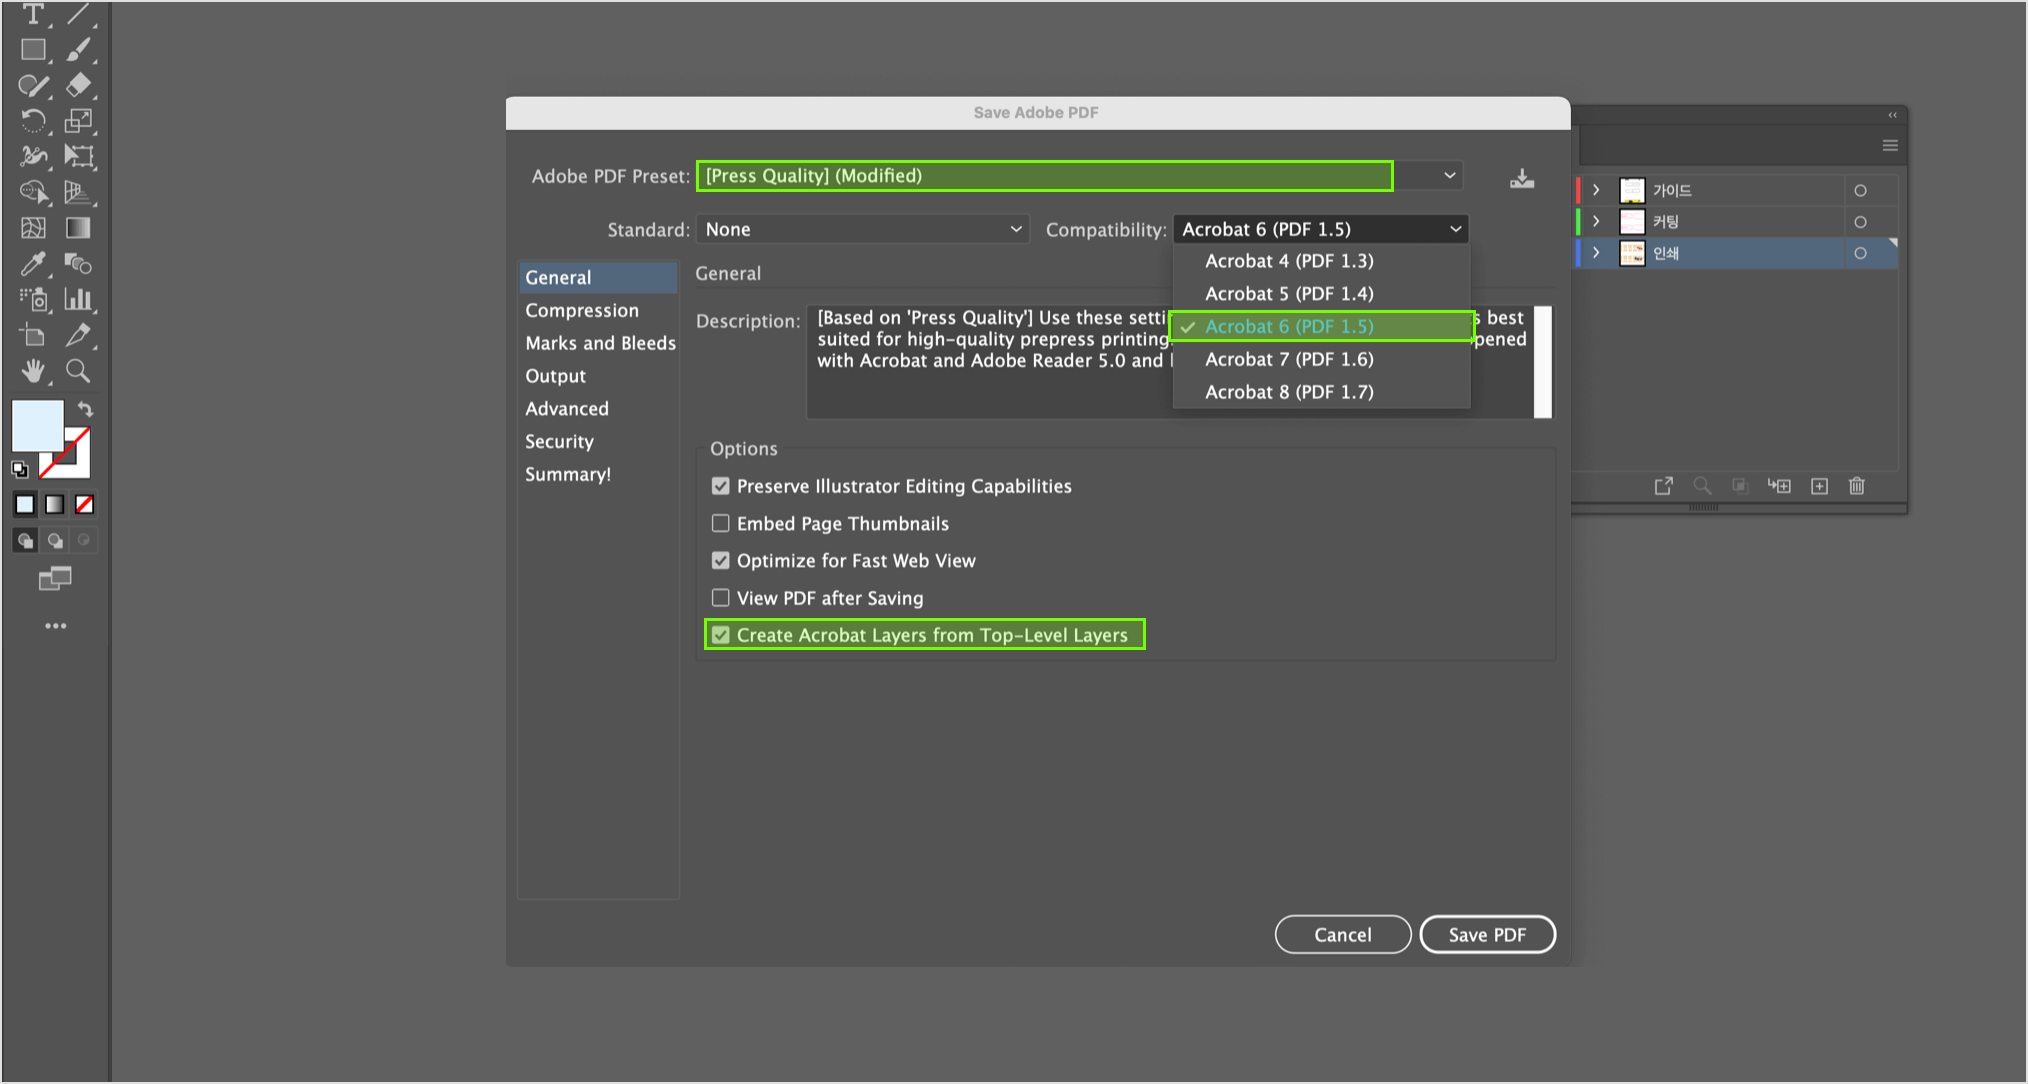This screenshot has width=2028, height=1084.
Task: Open the Security section
Action: click(x=598, y=441)
